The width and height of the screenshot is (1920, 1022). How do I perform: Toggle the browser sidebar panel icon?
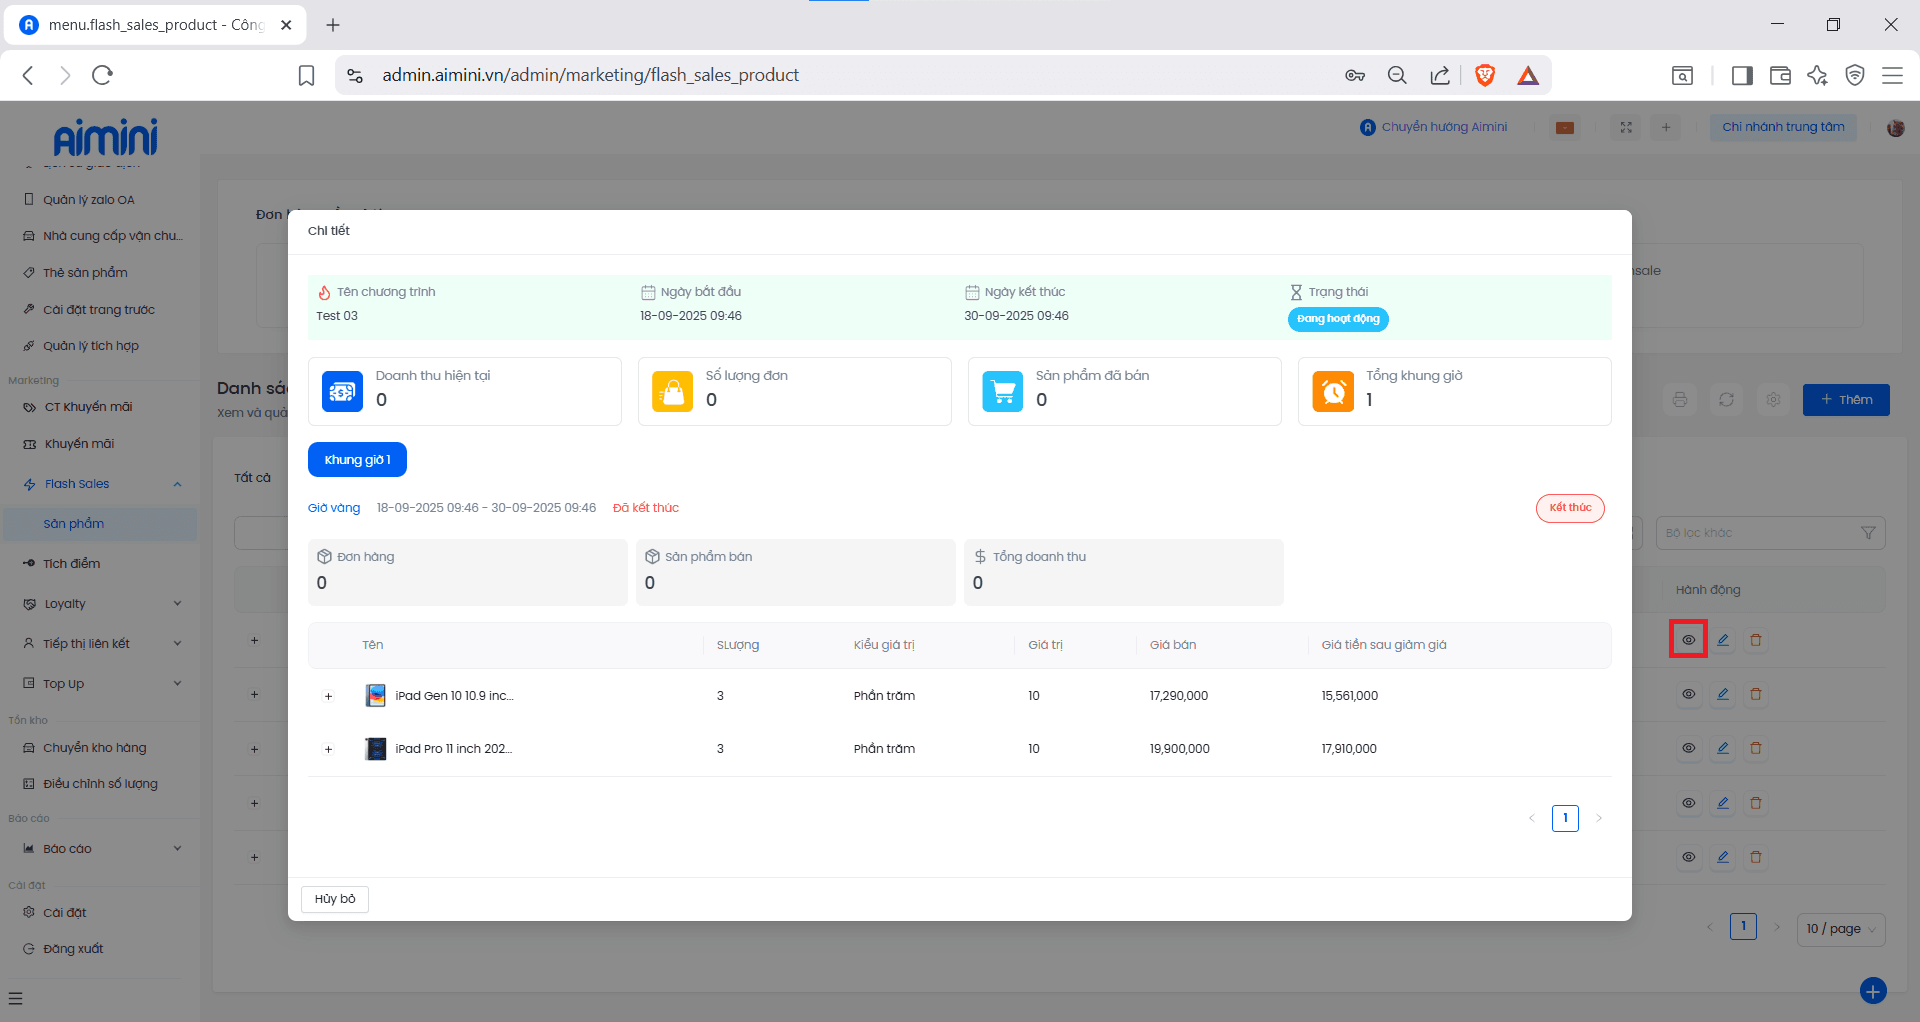coord(1742,76)
